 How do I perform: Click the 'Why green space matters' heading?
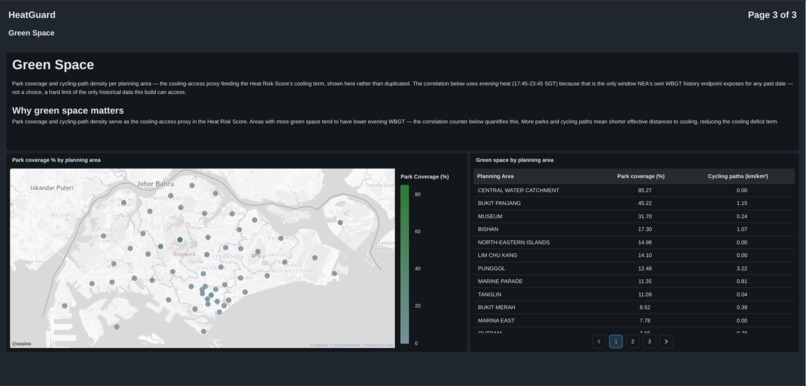click(x=68, y=111)
